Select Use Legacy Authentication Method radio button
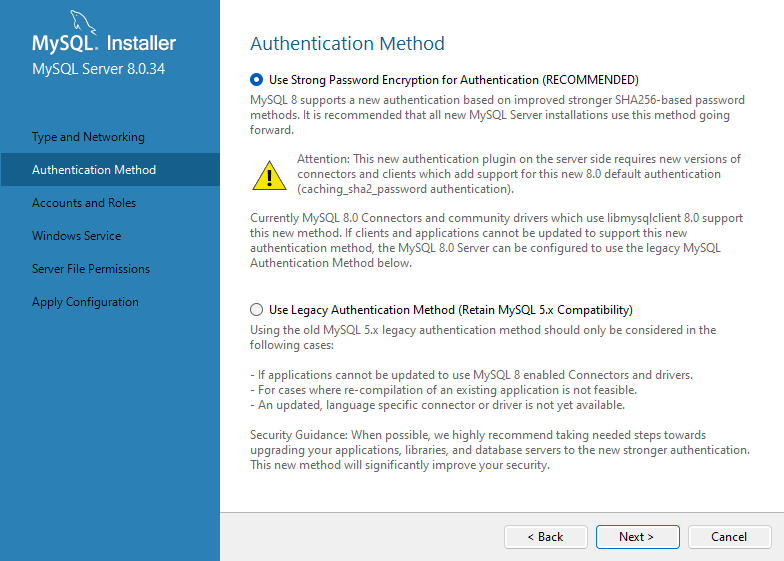Screen dimensions: 784x561 click(256, 310)
